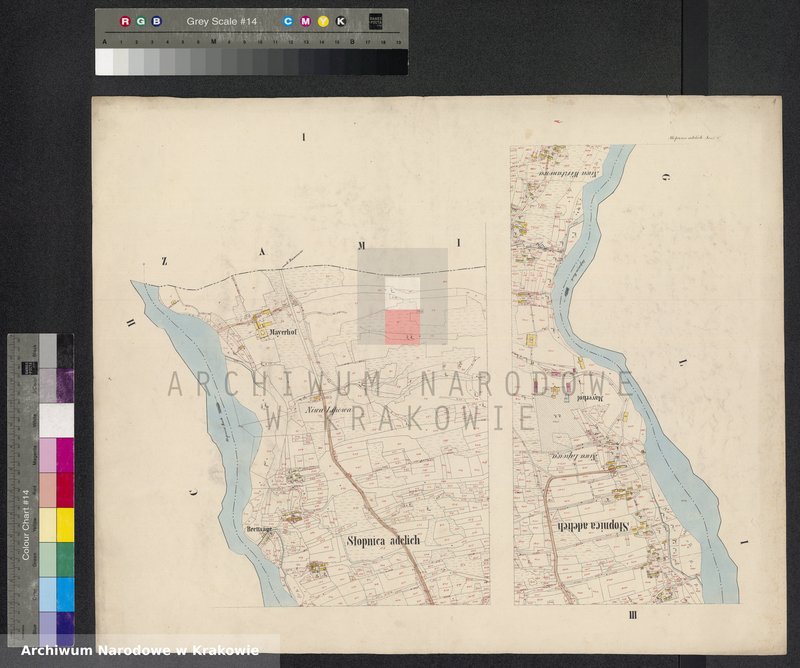Click the letter M marker on the upper border
800x668 pixels.
click(x=362, y=246)
